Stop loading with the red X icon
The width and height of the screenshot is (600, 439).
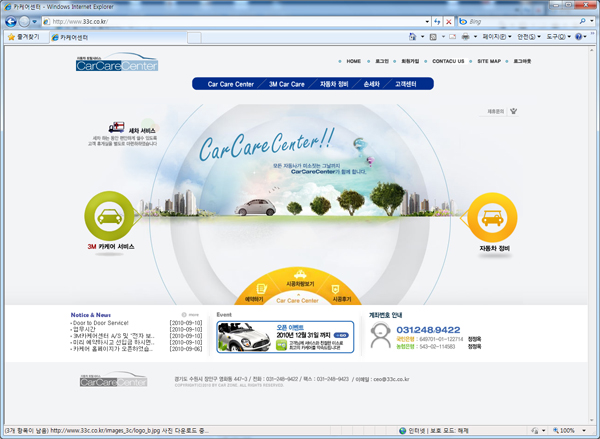tap(448, 22)
